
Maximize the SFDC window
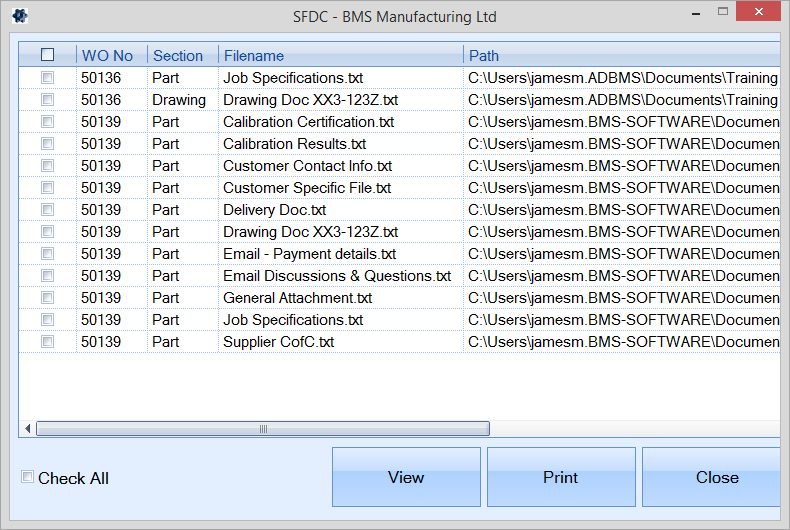tap(723, 12)
